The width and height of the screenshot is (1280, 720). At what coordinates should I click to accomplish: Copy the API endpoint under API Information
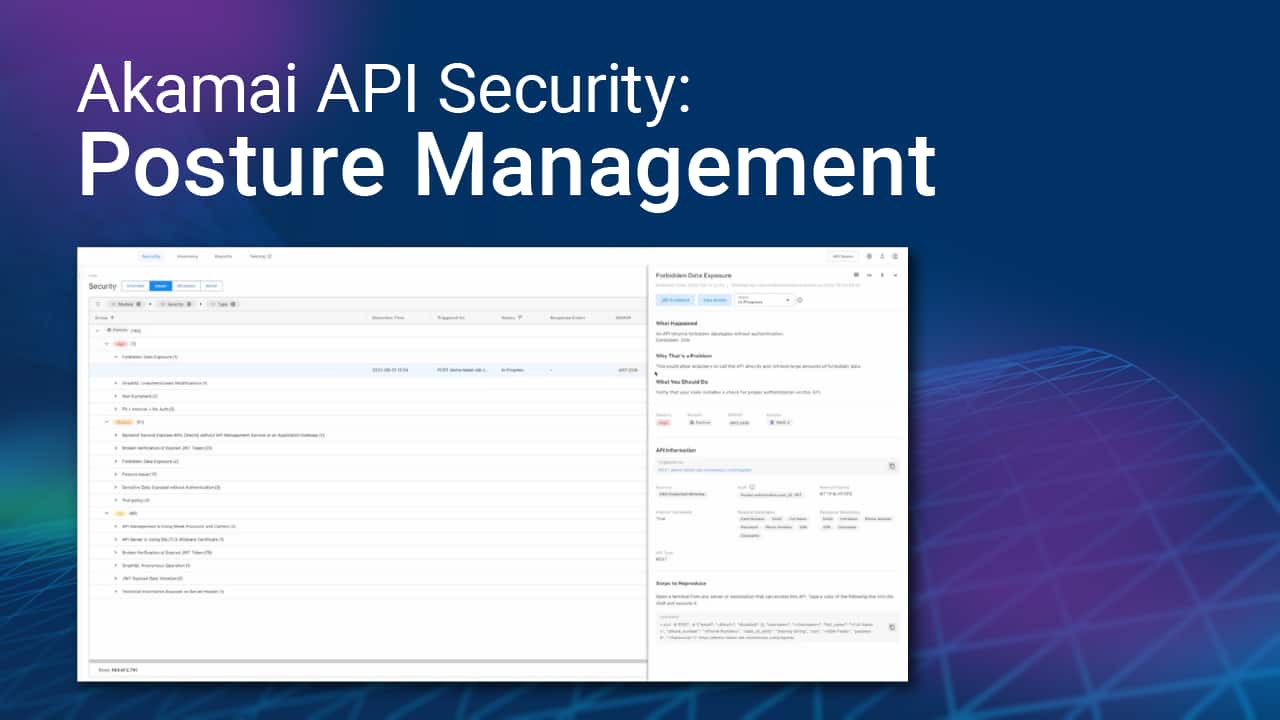click(x=892, y=466)
